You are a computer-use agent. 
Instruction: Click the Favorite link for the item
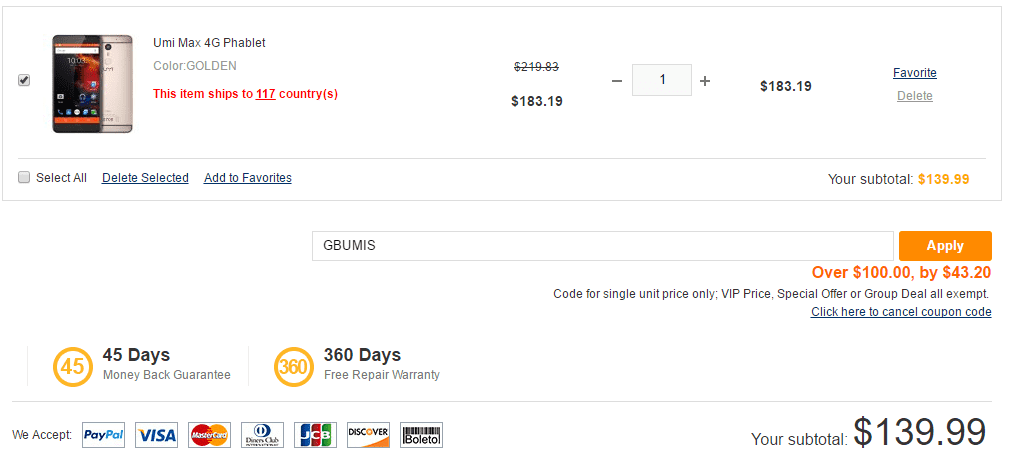click(x=914, y=73)
